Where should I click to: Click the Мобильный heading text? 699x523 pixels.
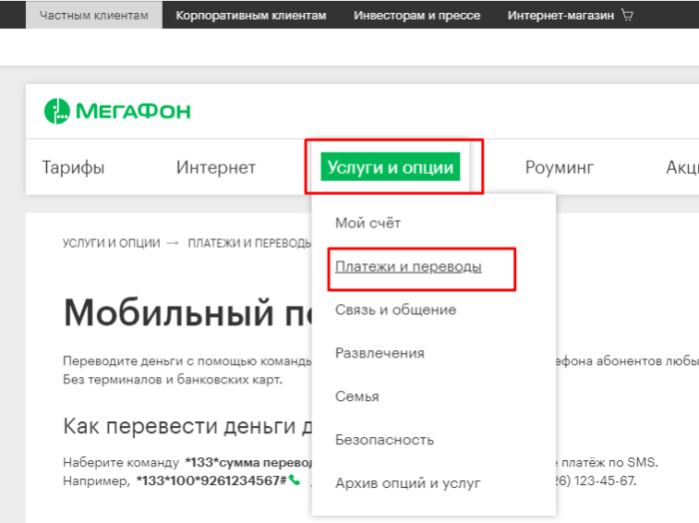click(x=169, y=313)
